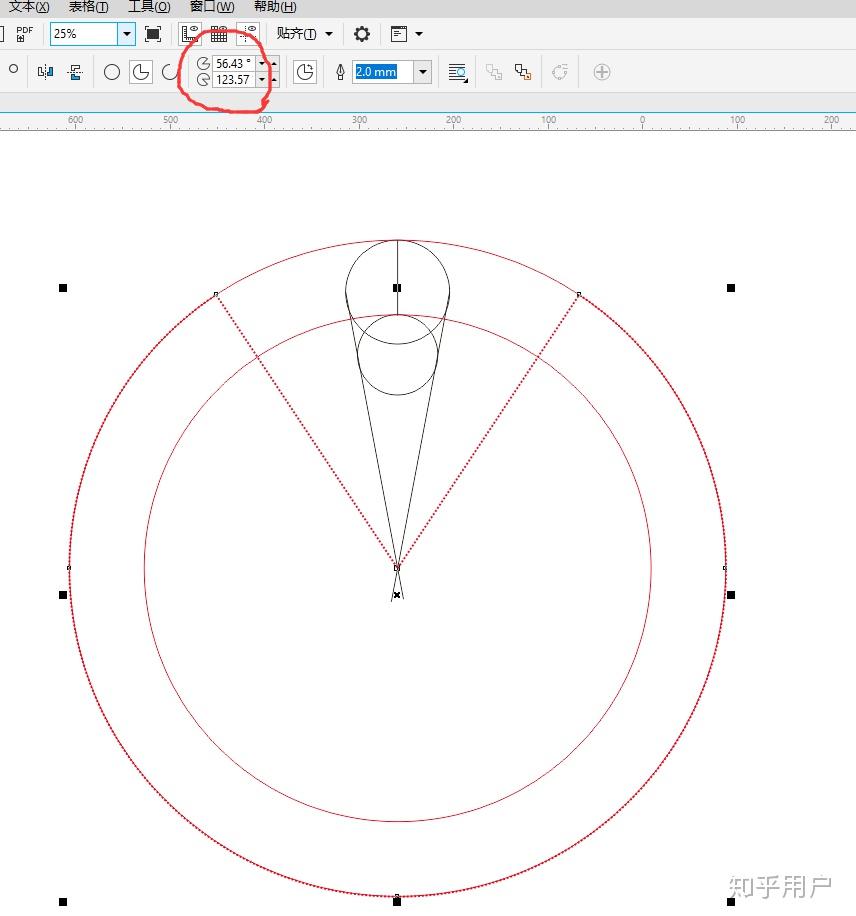Switch to Pie shape mode on property bar
The image size is (856, 916).
tap(141, 71)
